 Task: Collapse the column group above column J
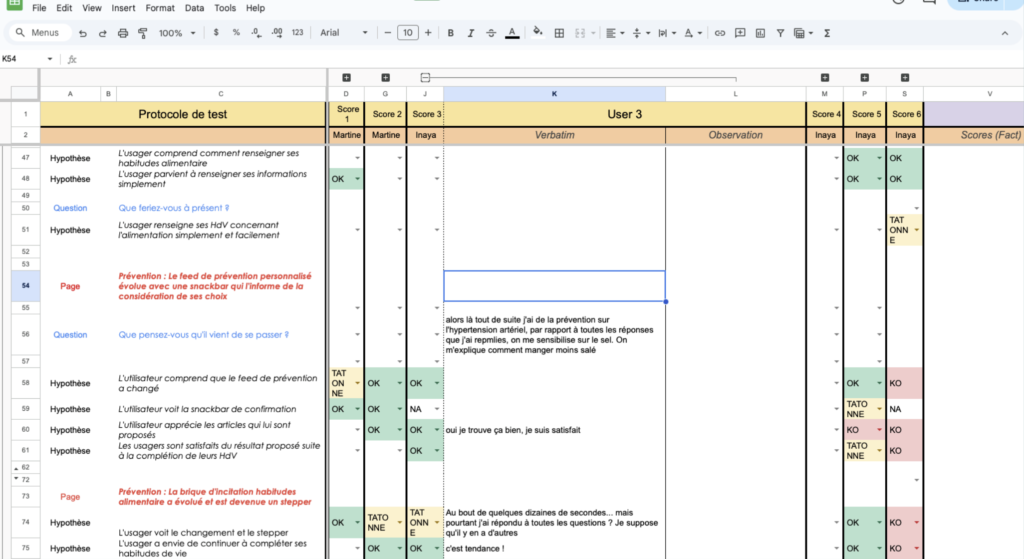click(x=425, y=77)
